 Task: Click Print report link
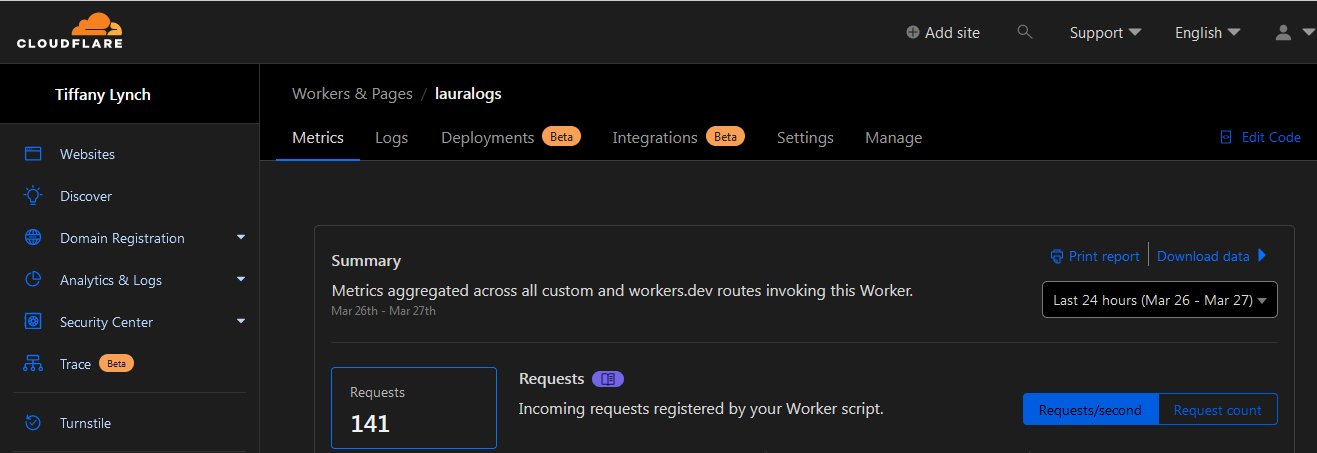click(x=1095, y=256)
